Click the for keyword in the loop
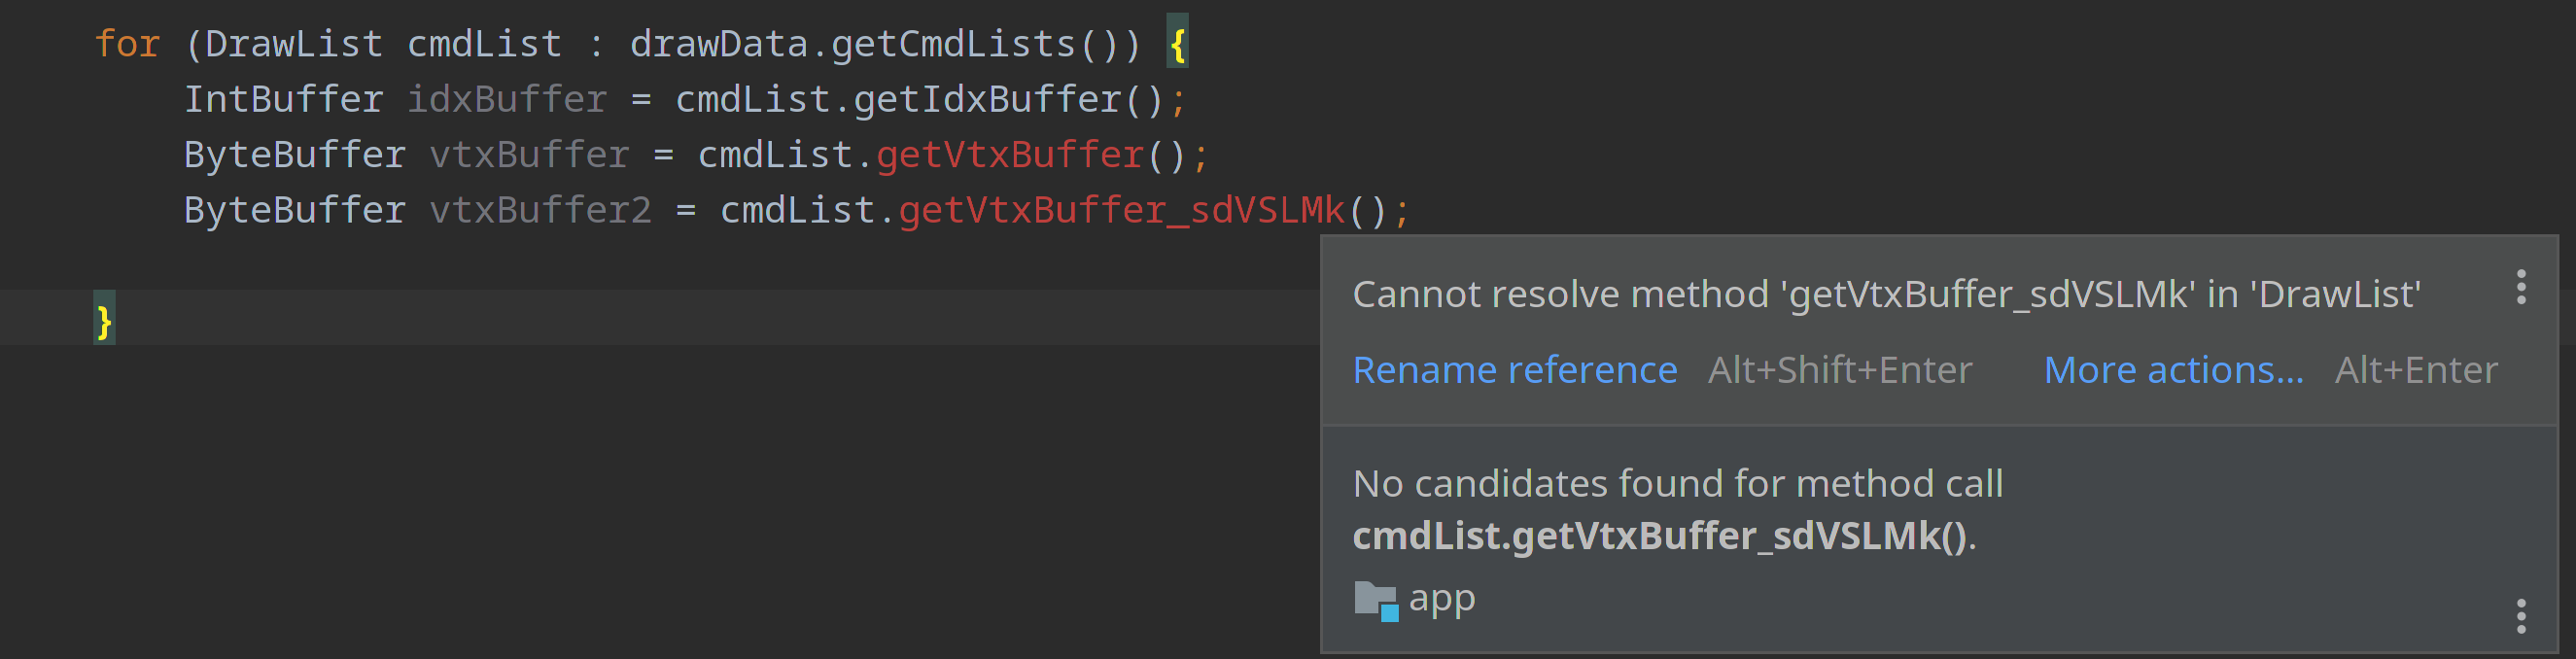Viewport: 2576px width, 659px height. coord(128,43)
